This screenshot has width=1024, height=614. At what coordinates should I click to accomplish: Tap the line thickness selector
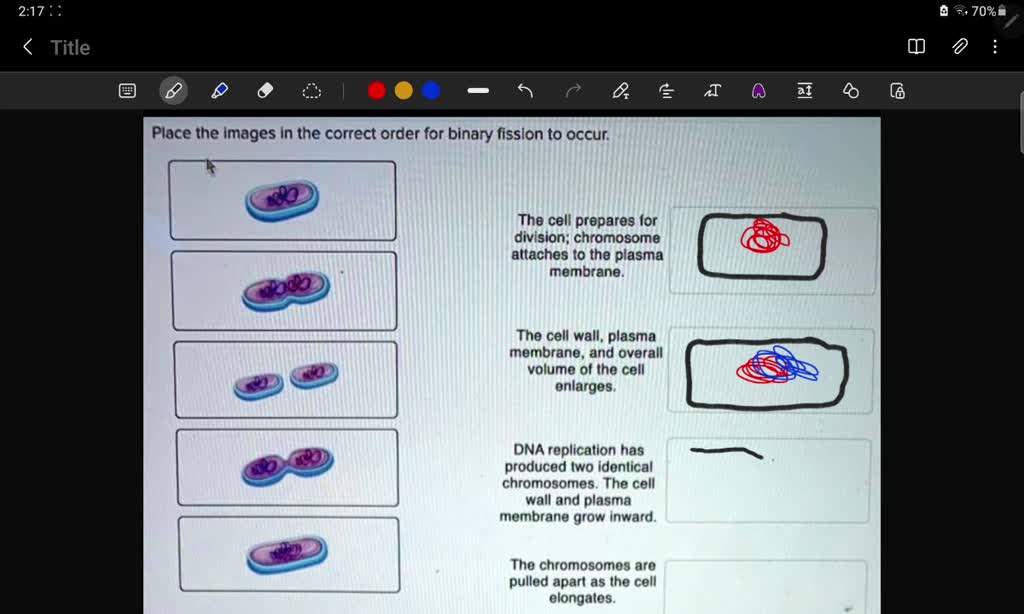click(x=477, y=90)
